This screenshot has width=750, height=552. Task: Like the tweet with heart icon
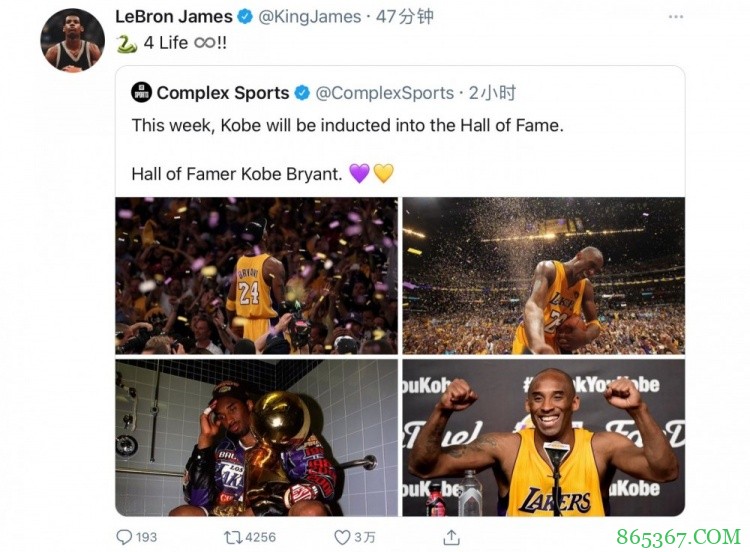coord(341,537)
